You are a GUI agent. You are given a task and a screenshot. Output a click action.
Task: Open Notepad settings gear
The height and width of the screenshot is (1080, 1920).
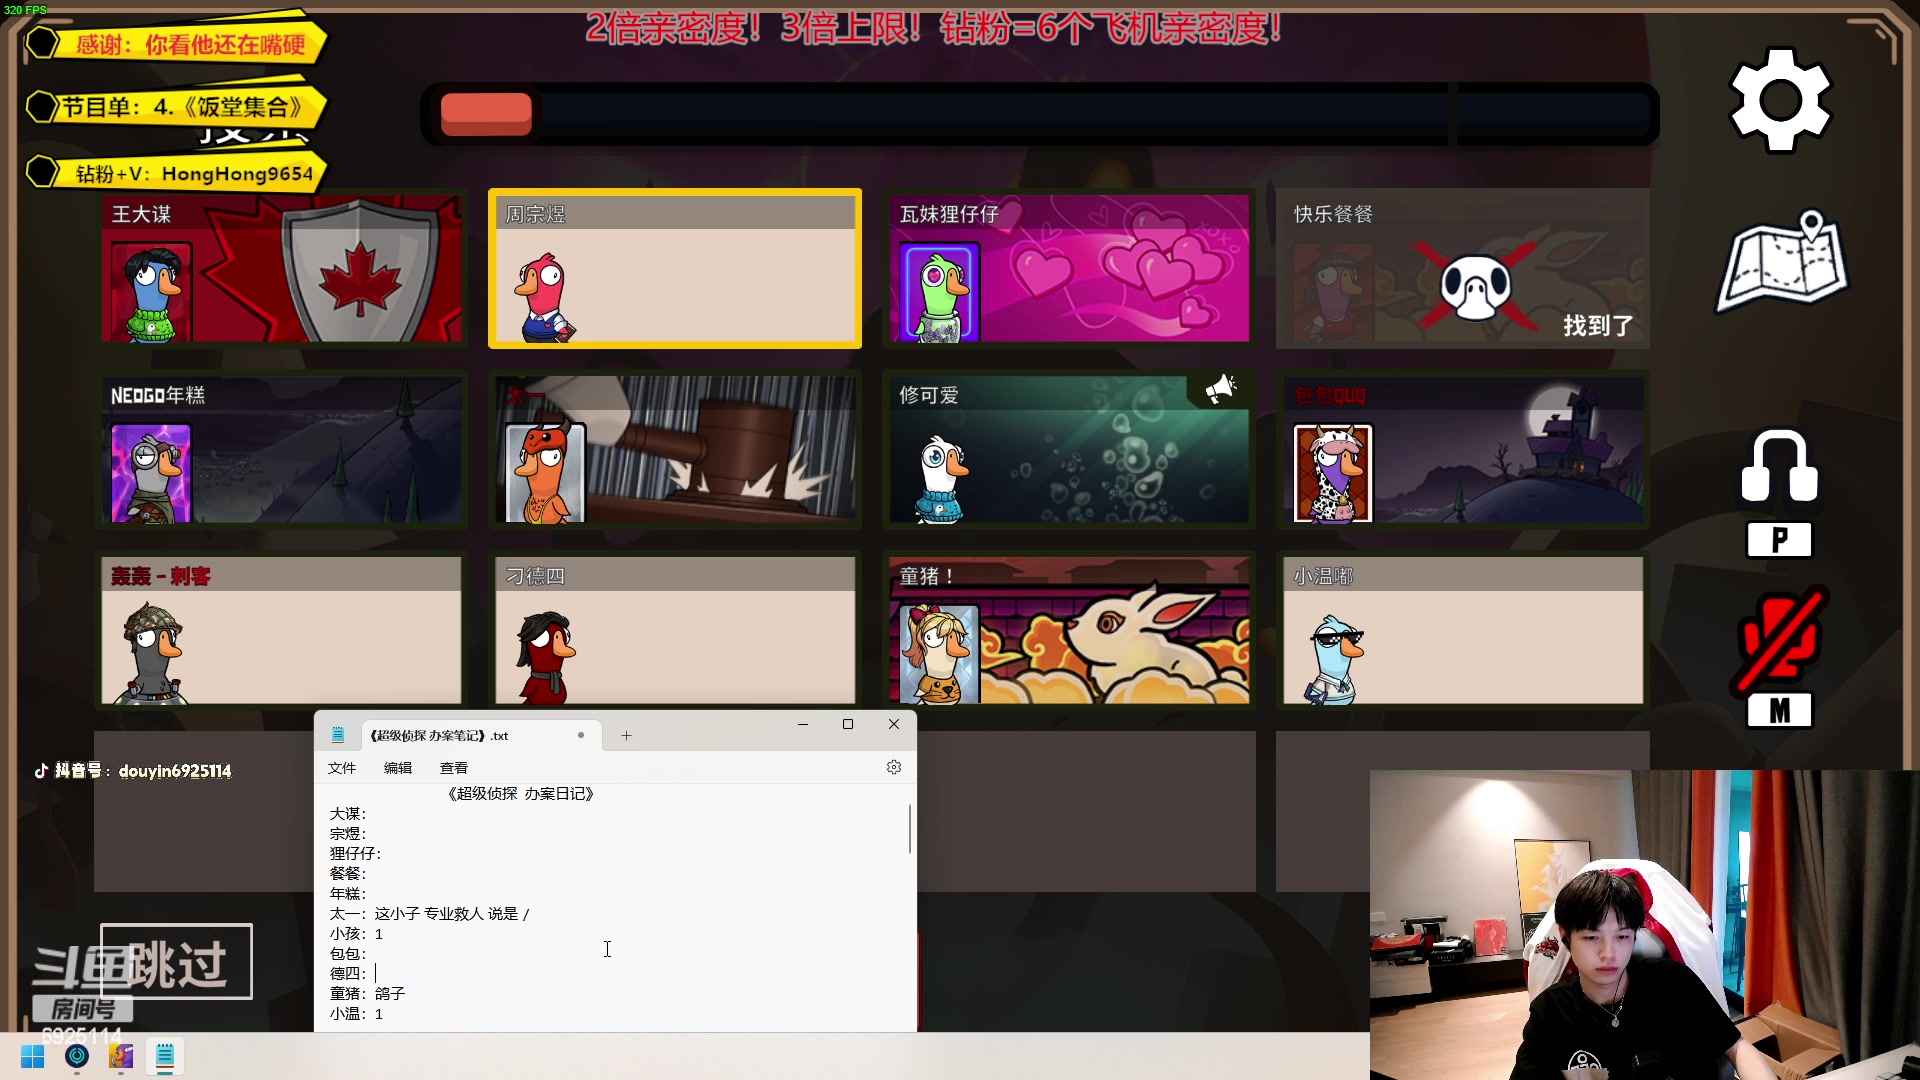(894, 767)
